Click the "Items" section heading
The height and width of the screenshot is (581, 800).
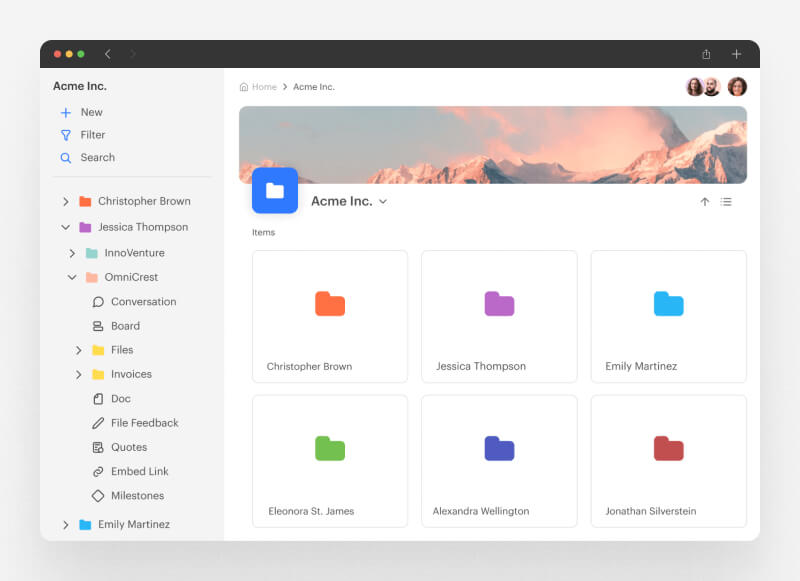(264, 233)
